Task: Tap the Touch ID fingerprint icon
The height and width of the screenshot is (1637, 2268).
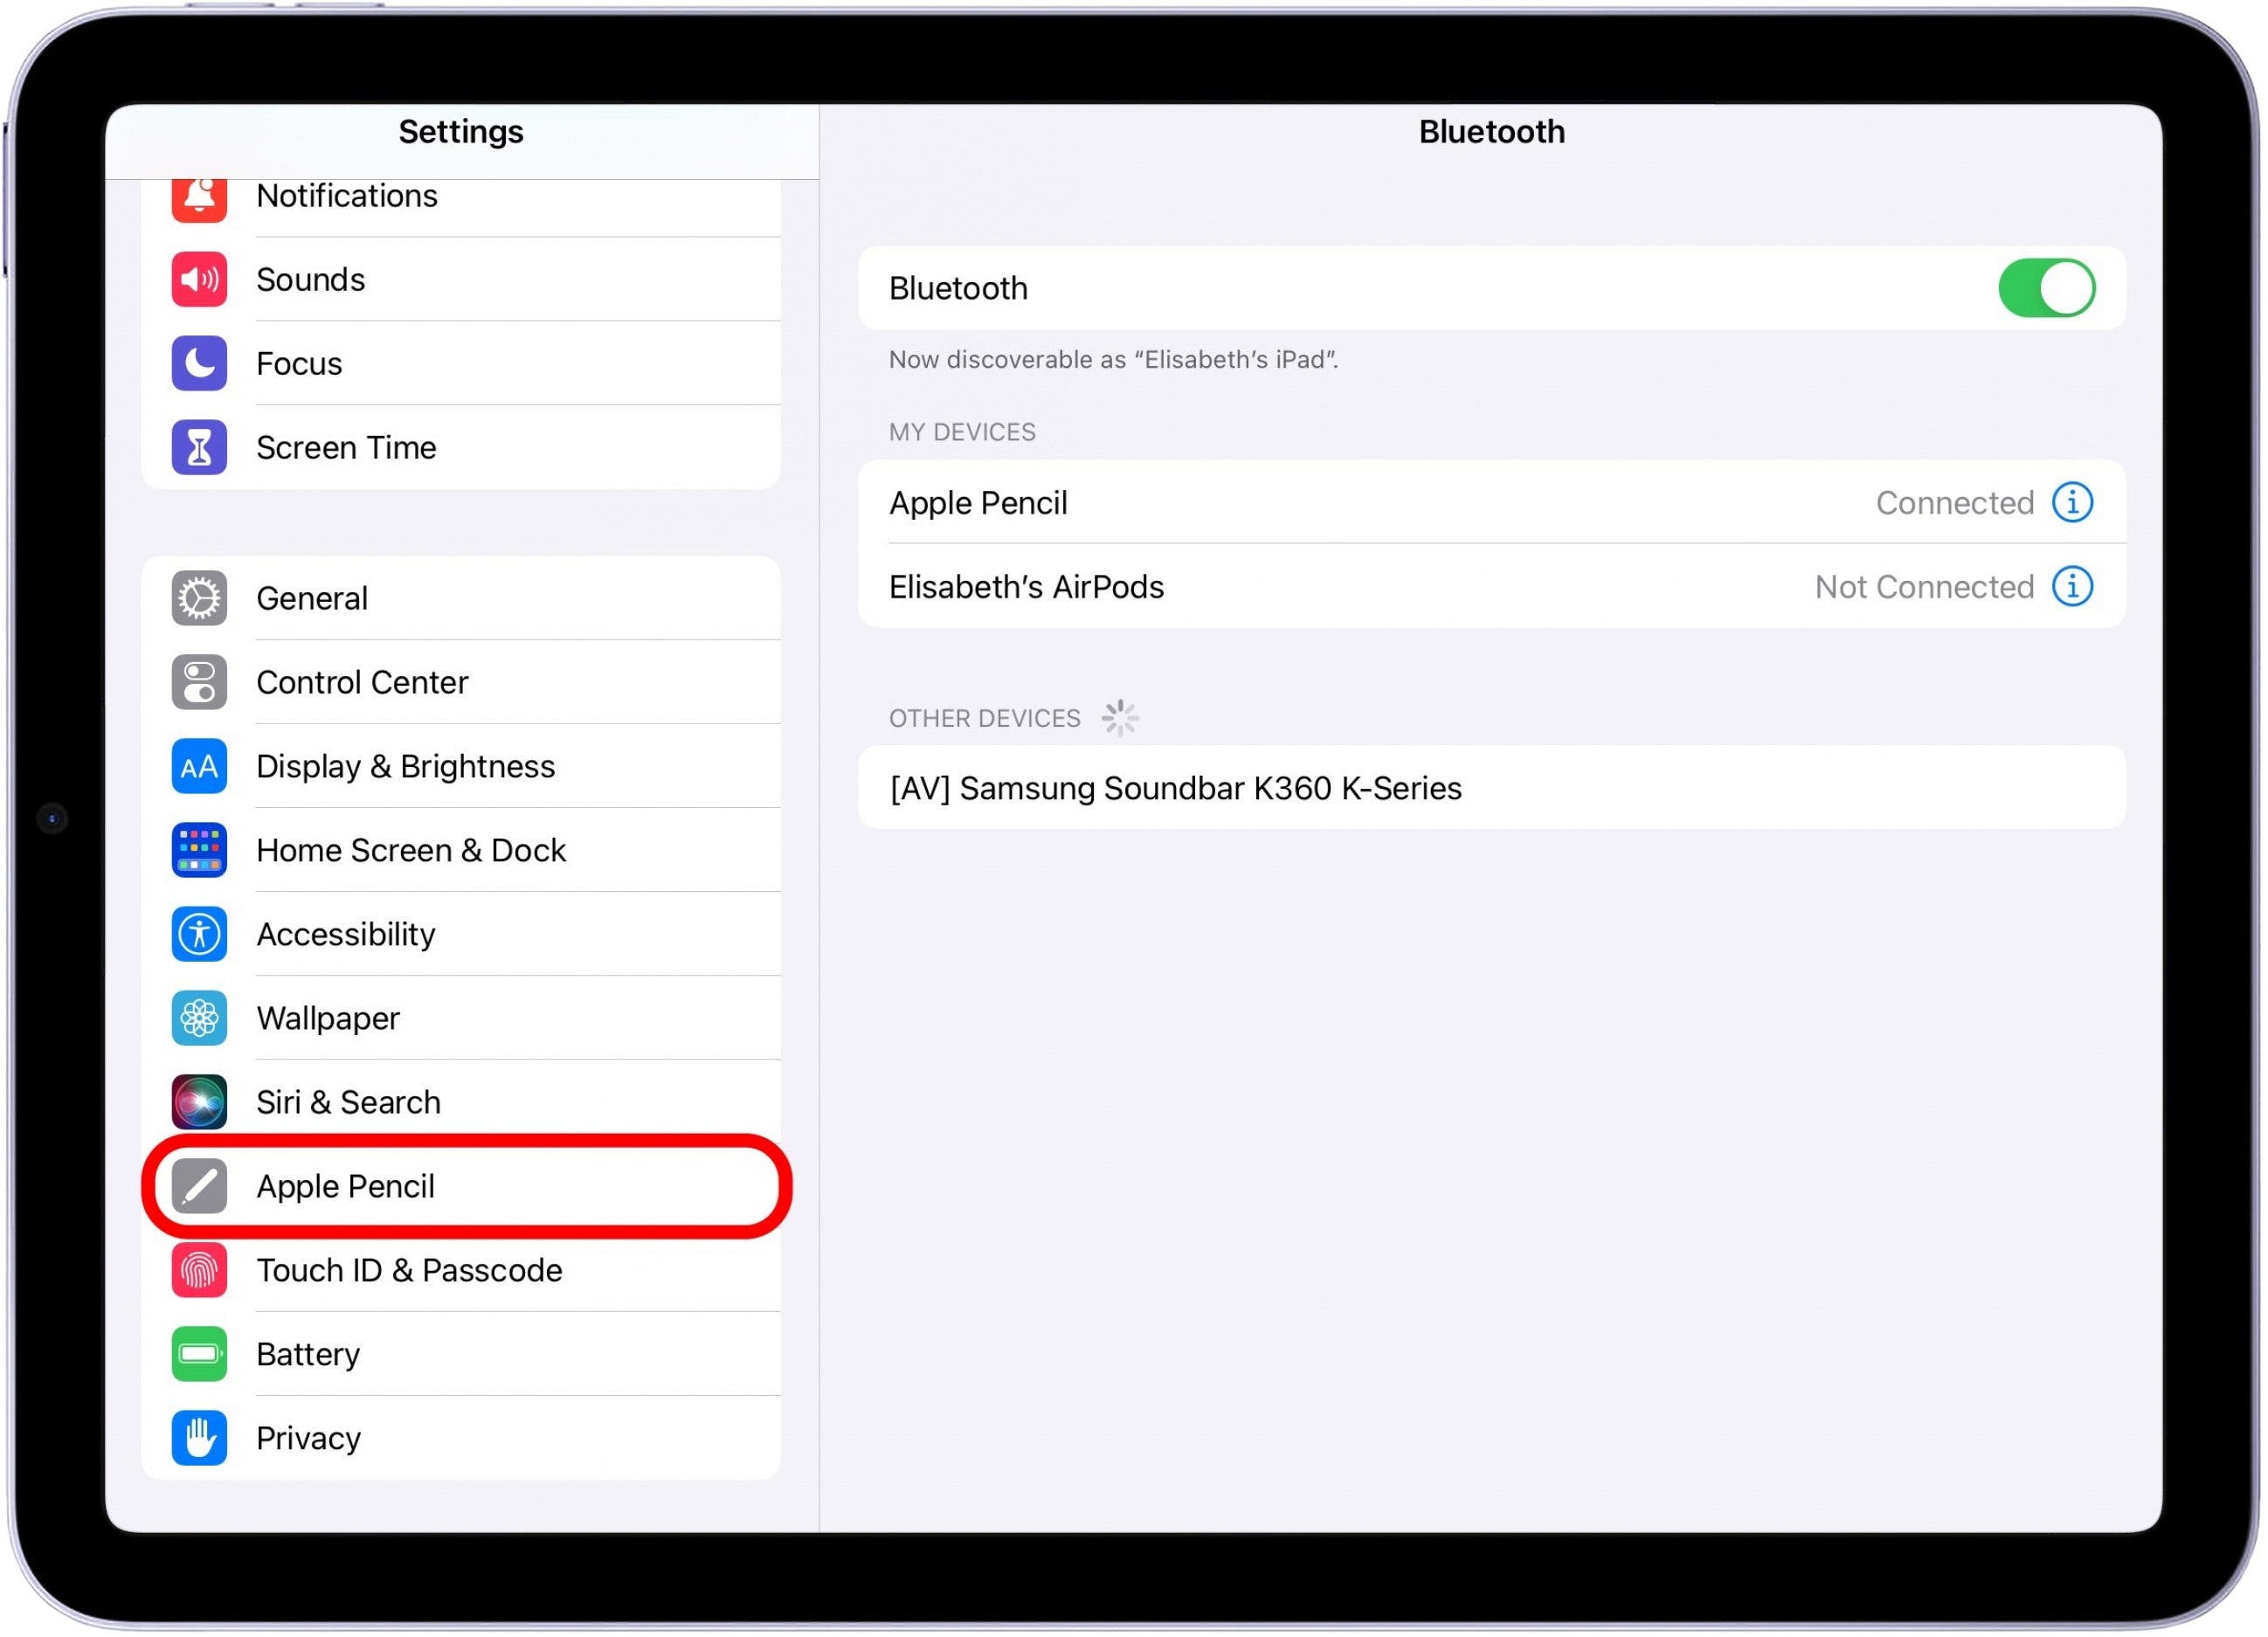Action: tap(199, 1270)
